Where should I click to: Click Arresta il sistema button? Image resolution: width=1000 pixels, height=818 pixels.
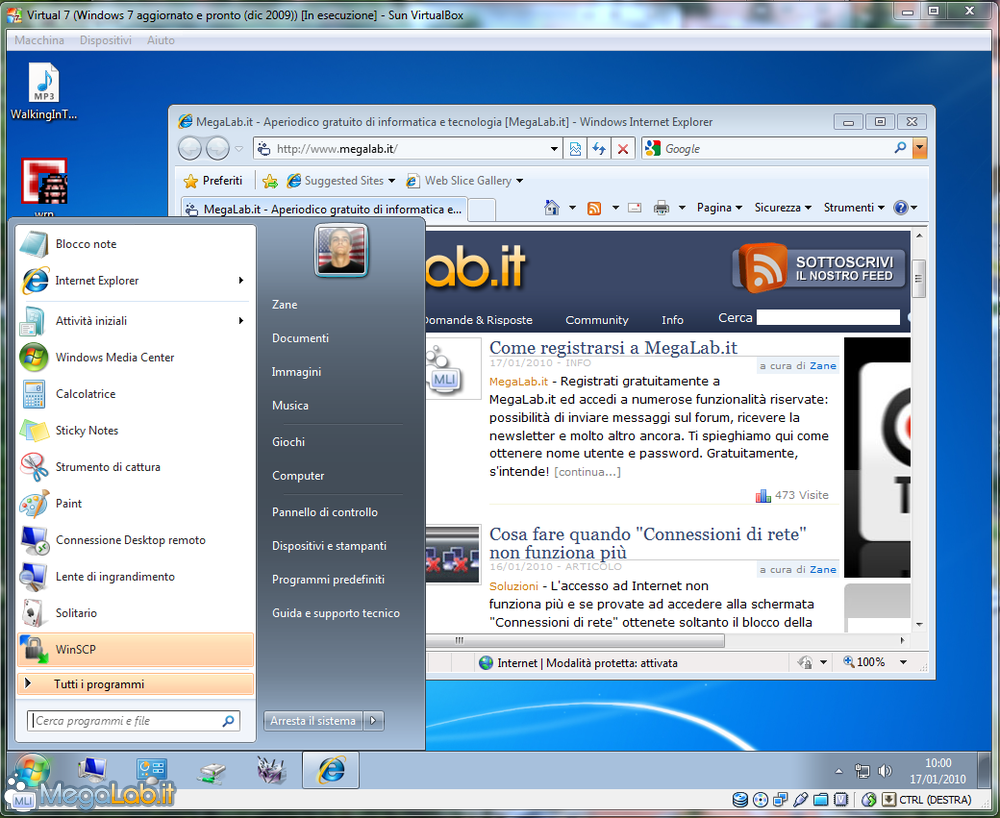pos(312,721)
